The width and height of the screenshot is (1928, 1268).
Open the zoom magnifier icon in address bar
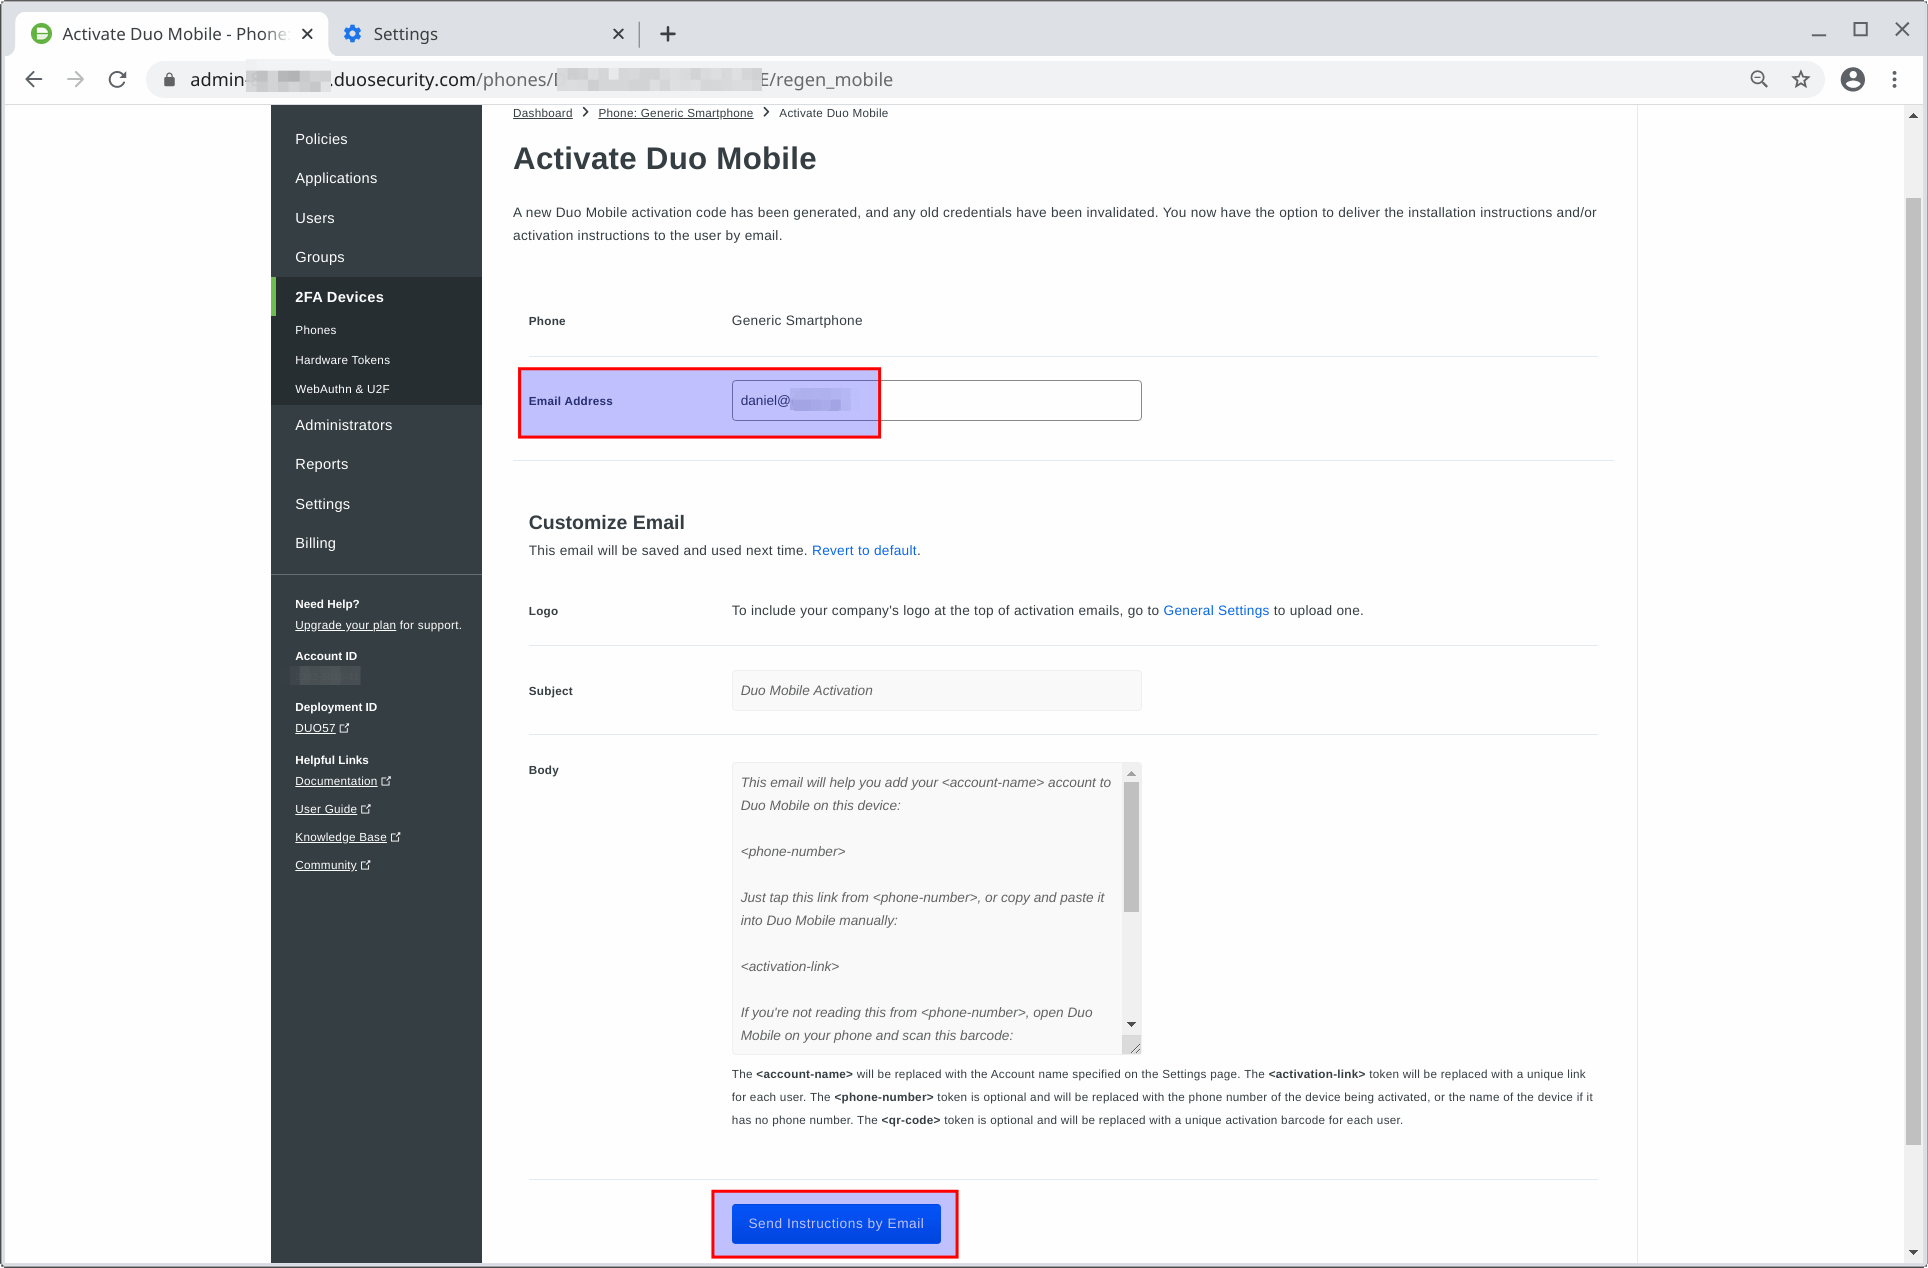pyautogui.click(x=1759, y=80)
